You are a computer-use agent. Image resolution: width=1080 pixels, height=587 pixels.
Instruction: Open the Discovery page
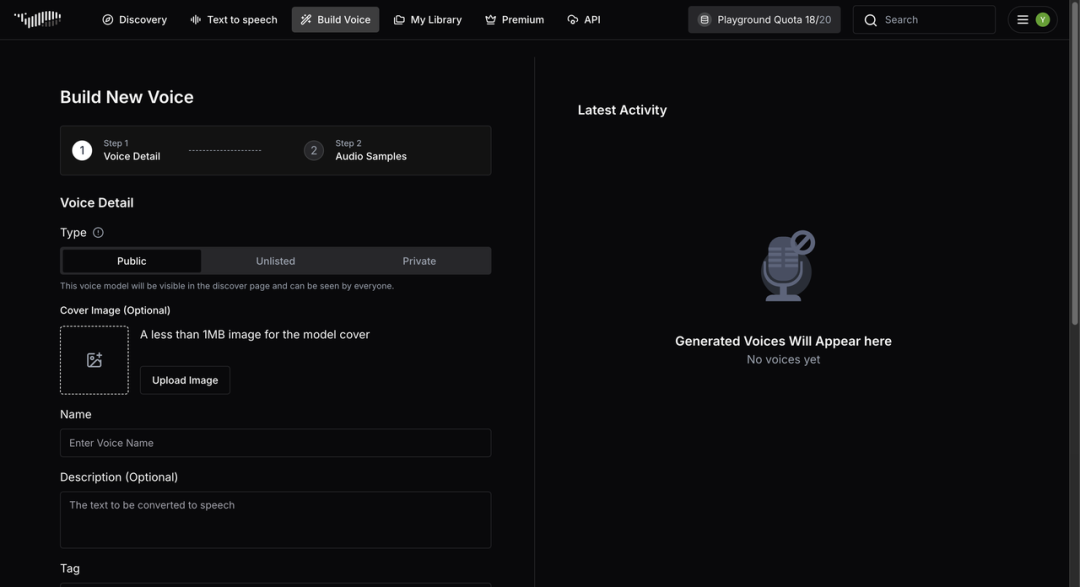click(x=134, y=20)
